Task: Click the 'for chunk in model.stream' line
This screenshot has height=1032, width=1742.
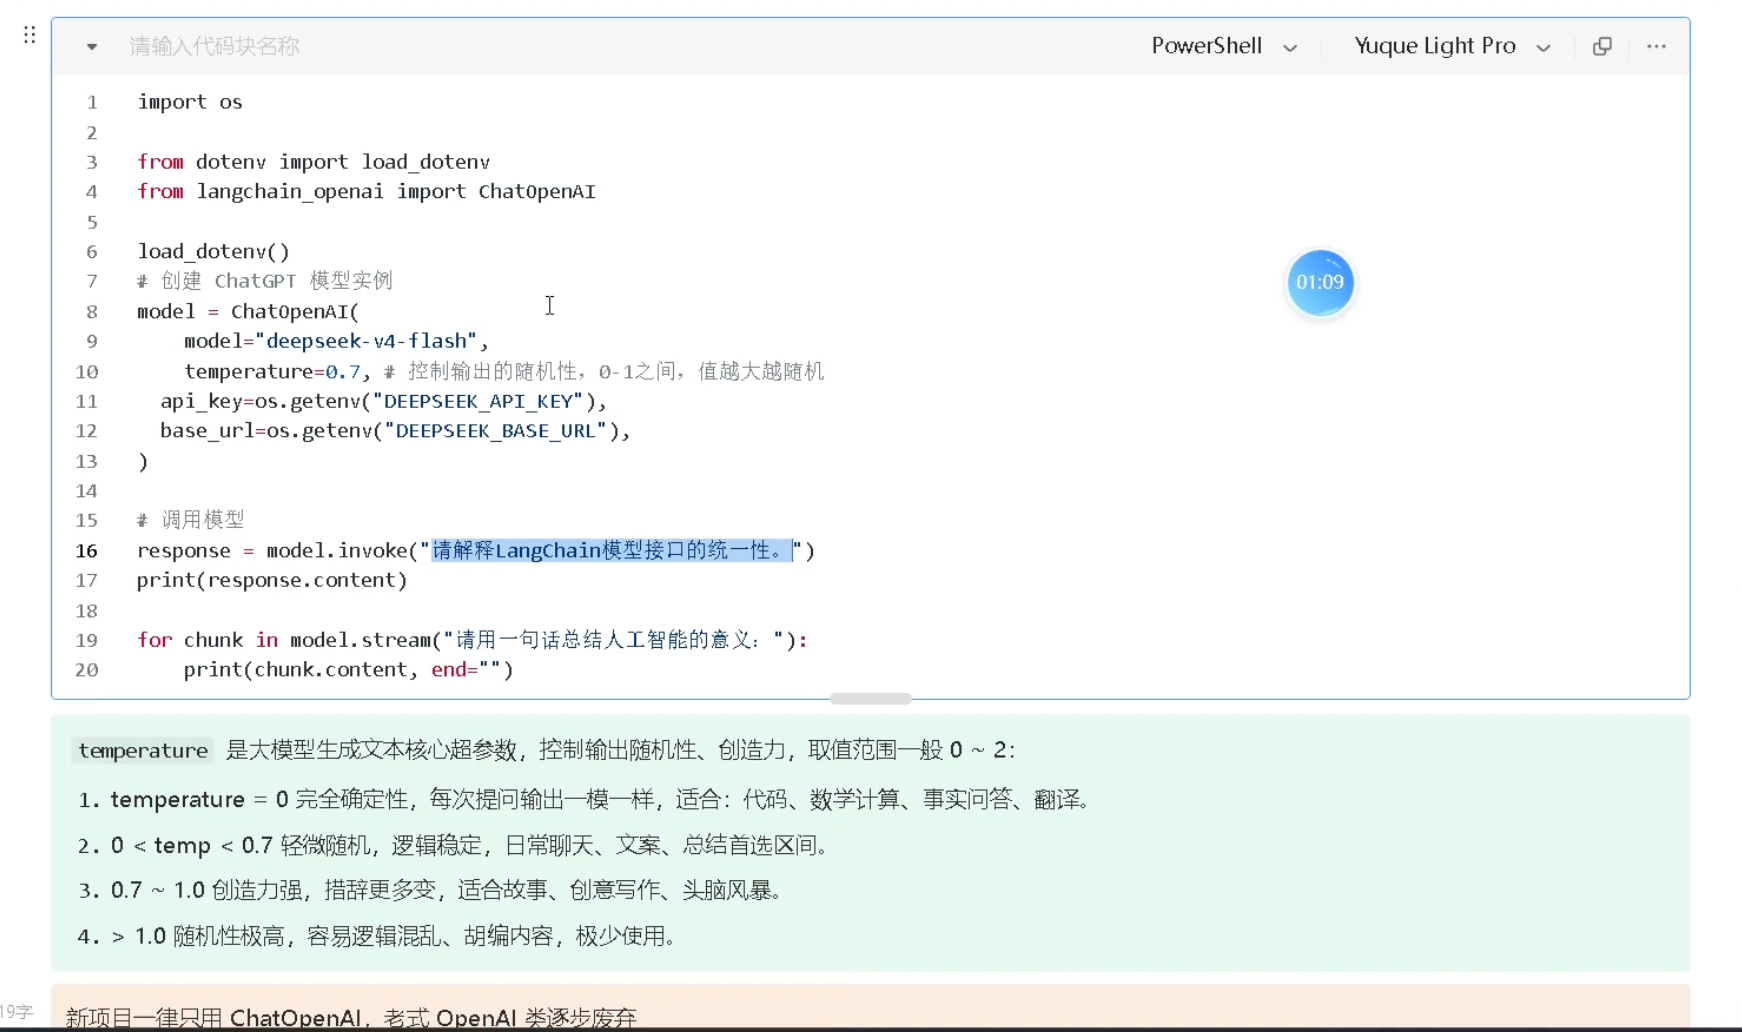Action: point(472,640)
